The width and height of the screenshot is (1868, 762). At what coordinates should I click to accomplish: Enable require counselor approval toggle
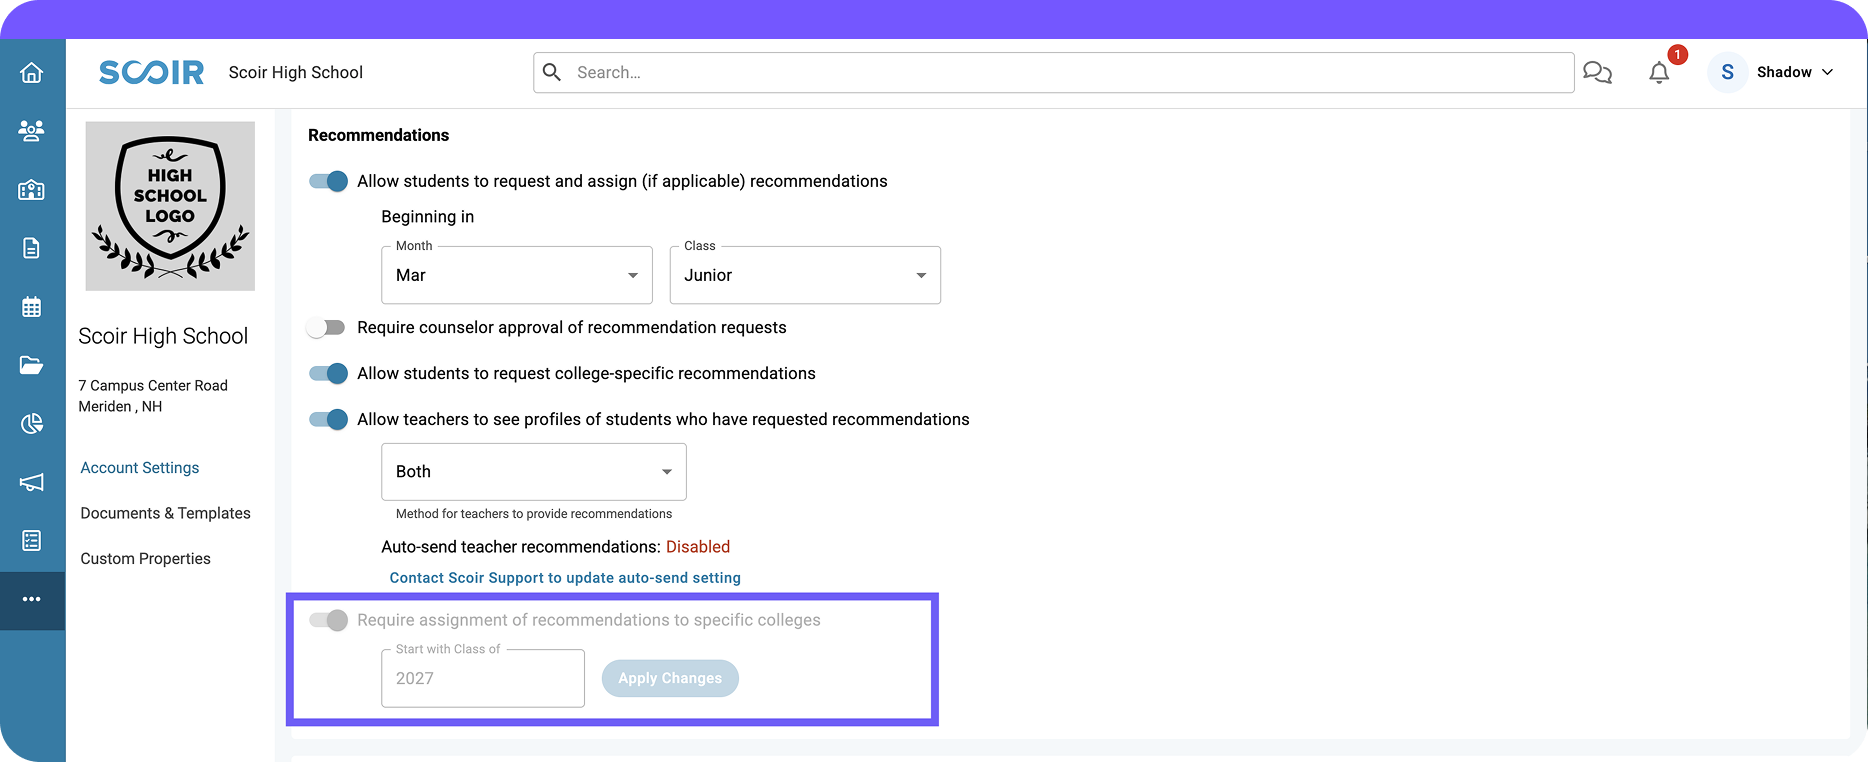coord(326,328)
